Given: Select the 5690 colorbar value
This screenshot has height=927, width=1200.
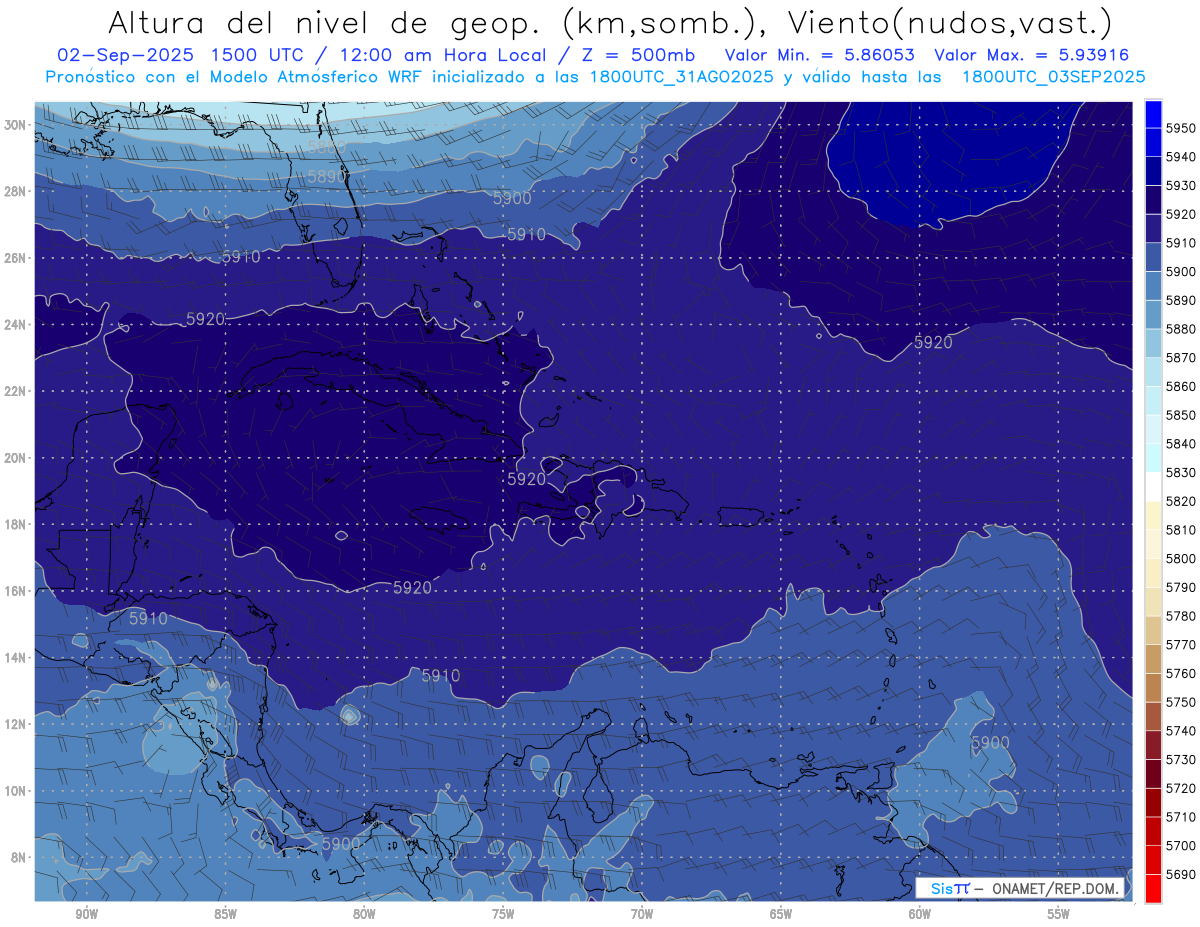Looking at the screenshot, I should tap(1181, 875).
